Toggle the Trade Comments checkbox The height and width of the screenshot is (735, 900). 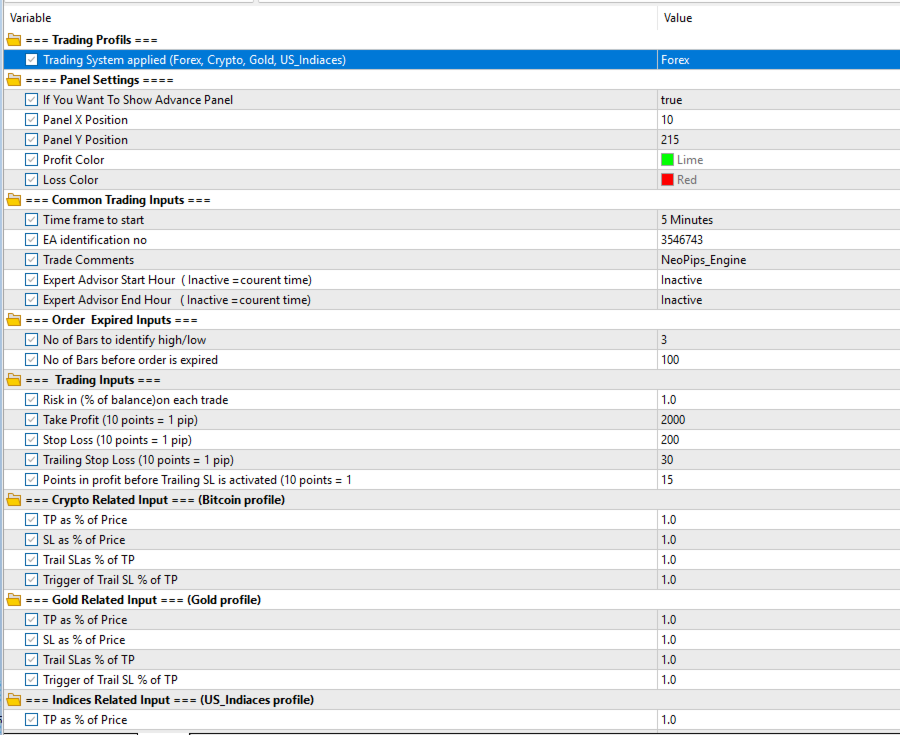tap(32, 260)
